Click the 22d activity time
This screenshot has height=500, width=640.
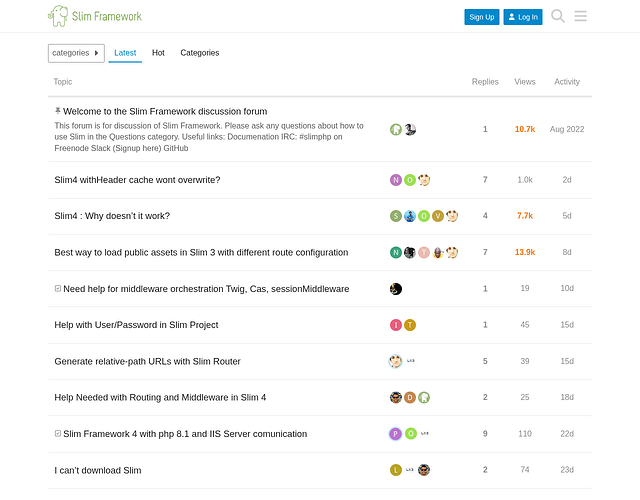(x=567, y=434)
